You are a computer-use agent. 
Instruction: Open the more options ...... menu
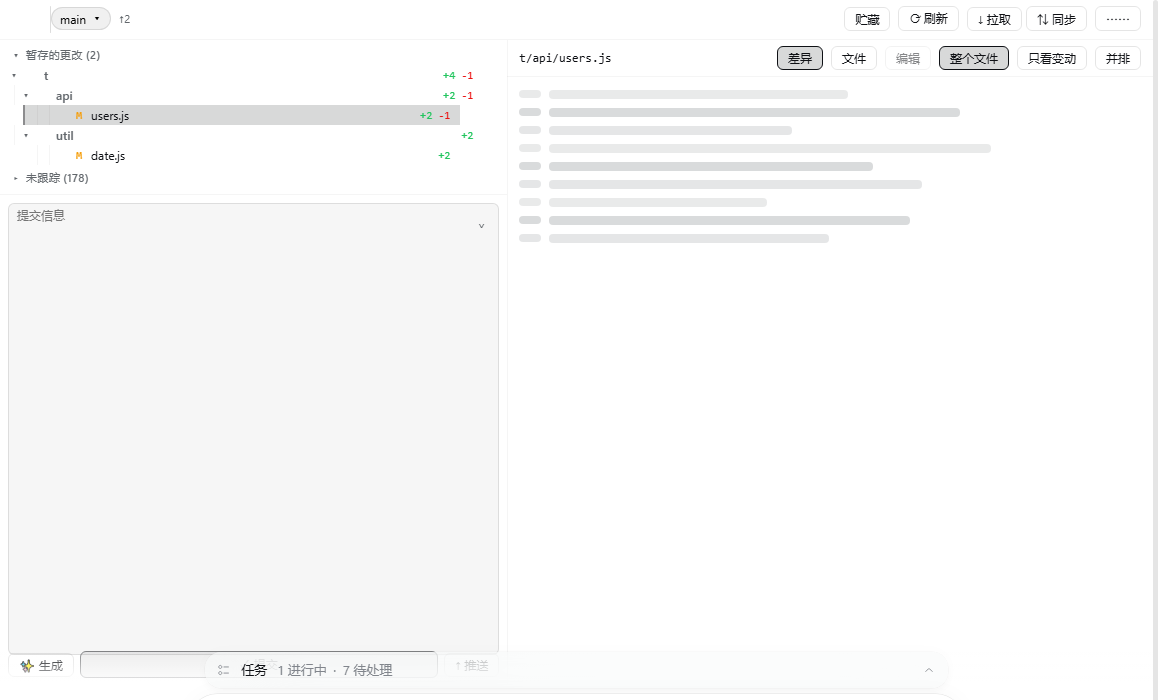(1118, 19)
